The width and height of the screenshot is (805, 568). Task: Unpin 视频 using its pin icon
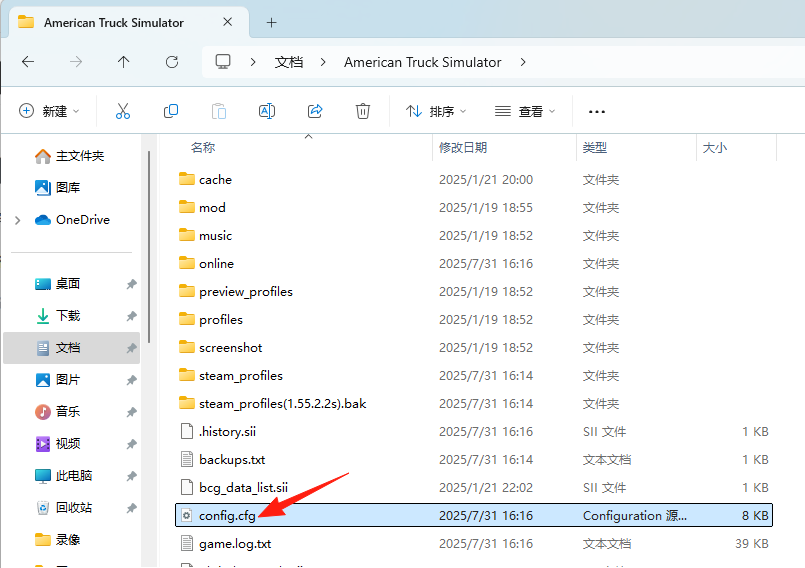pyautogui.click(x=131, y=444)
